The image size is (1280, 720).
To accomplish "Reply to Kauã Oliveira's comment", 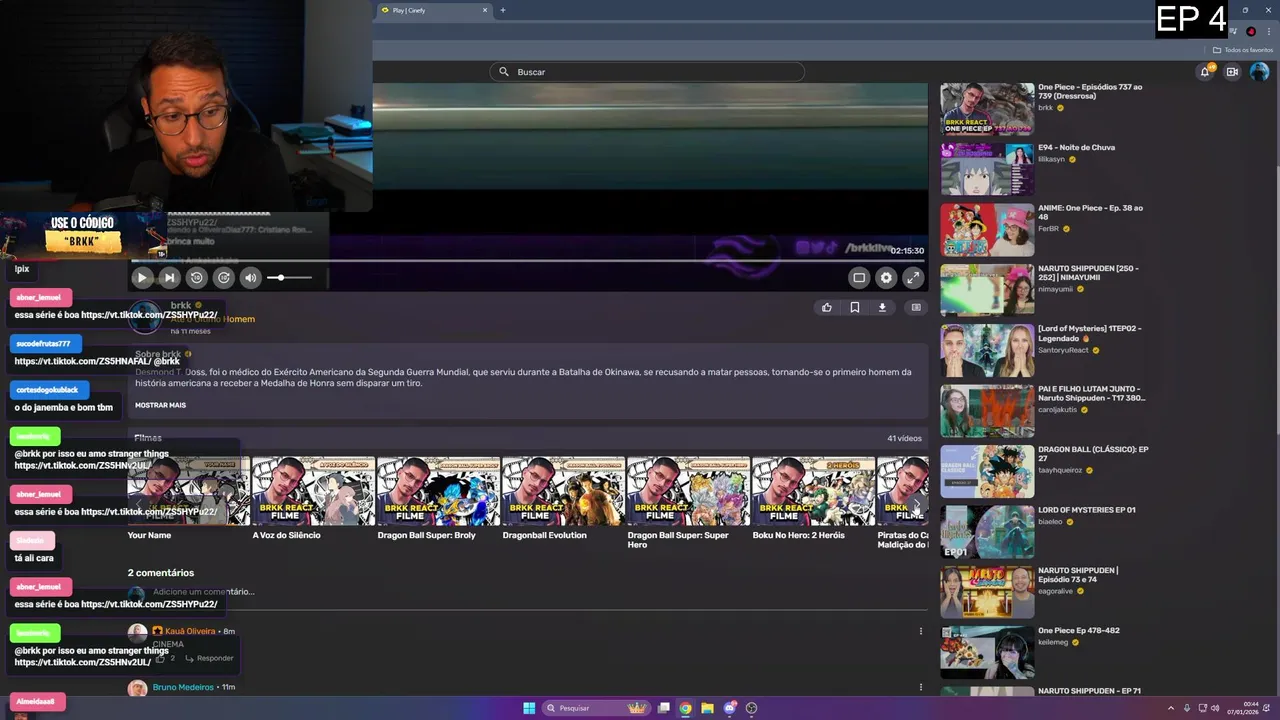I will tap(209, 658).
